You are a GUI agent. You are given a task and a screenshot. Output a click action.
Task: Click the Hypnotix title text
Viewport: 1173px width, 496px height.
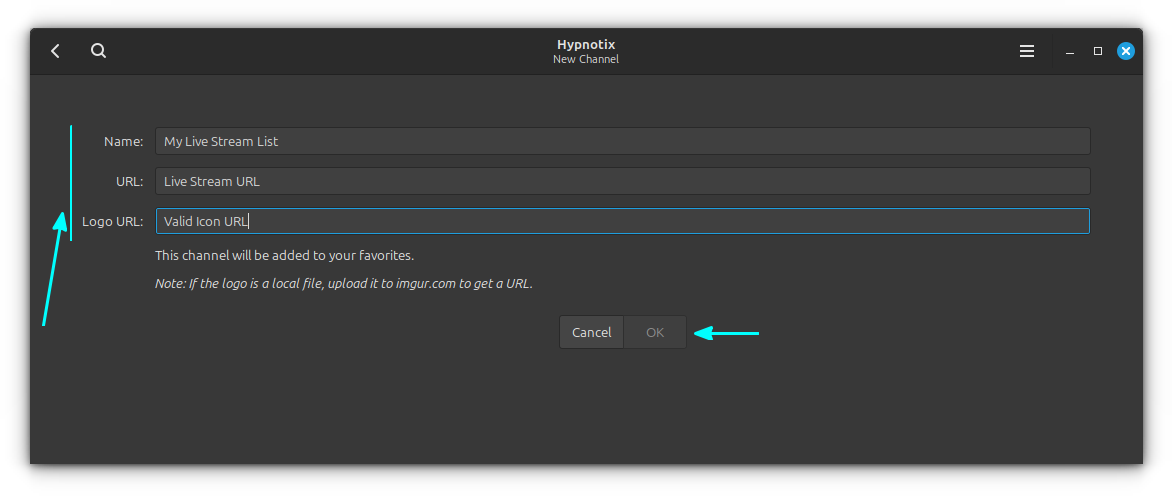point(586,44)
